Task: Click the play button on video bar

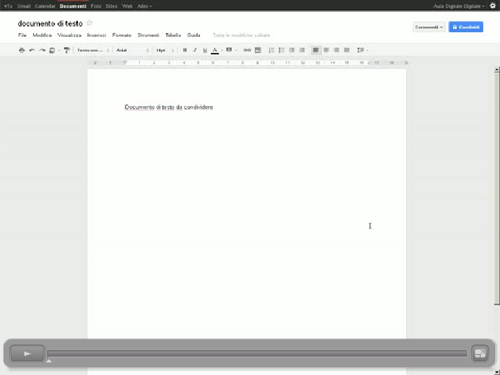Action: [27, 353]
